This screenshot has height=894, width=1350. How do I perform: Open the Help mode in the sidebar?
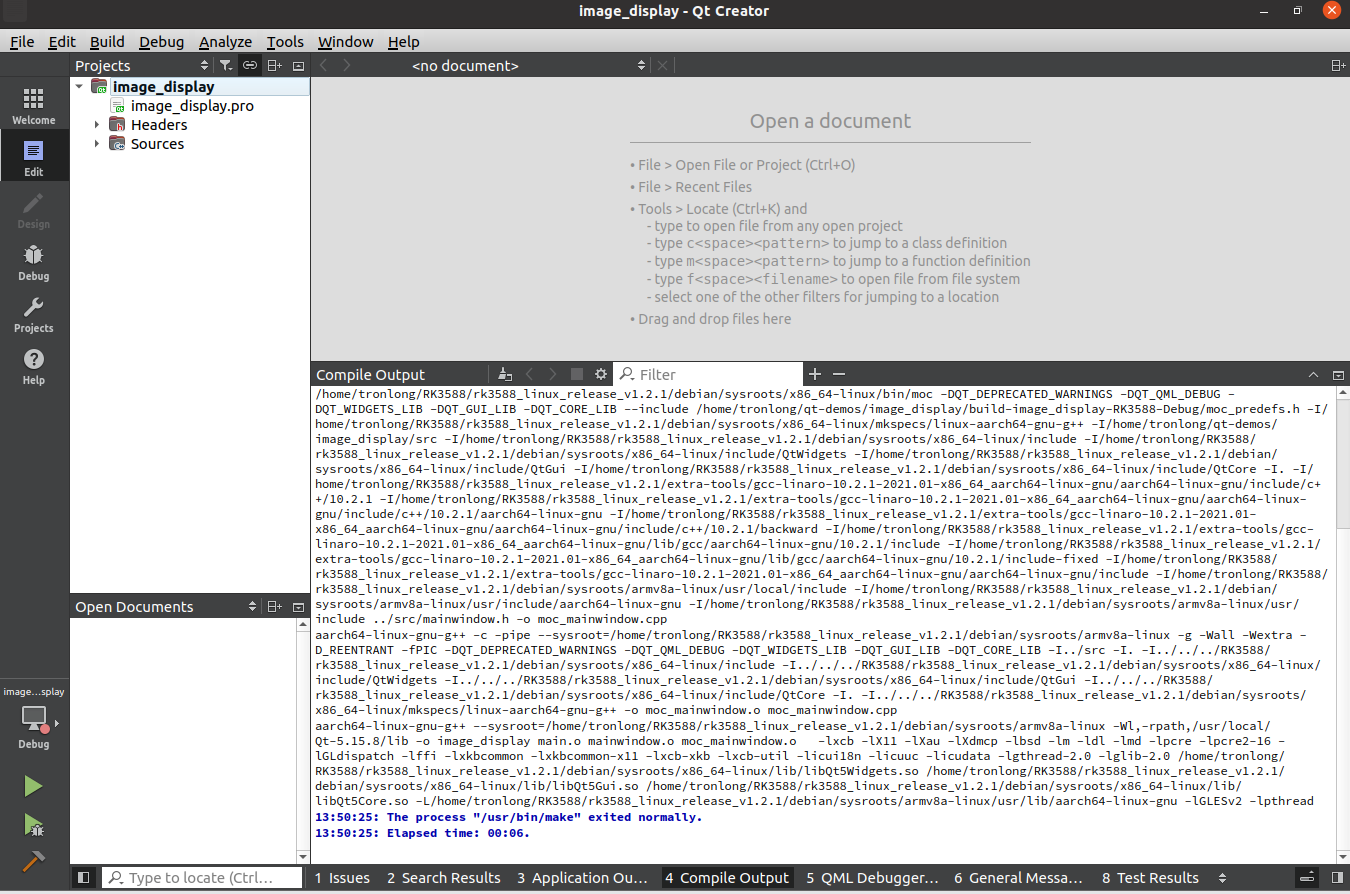coord(34,365)
